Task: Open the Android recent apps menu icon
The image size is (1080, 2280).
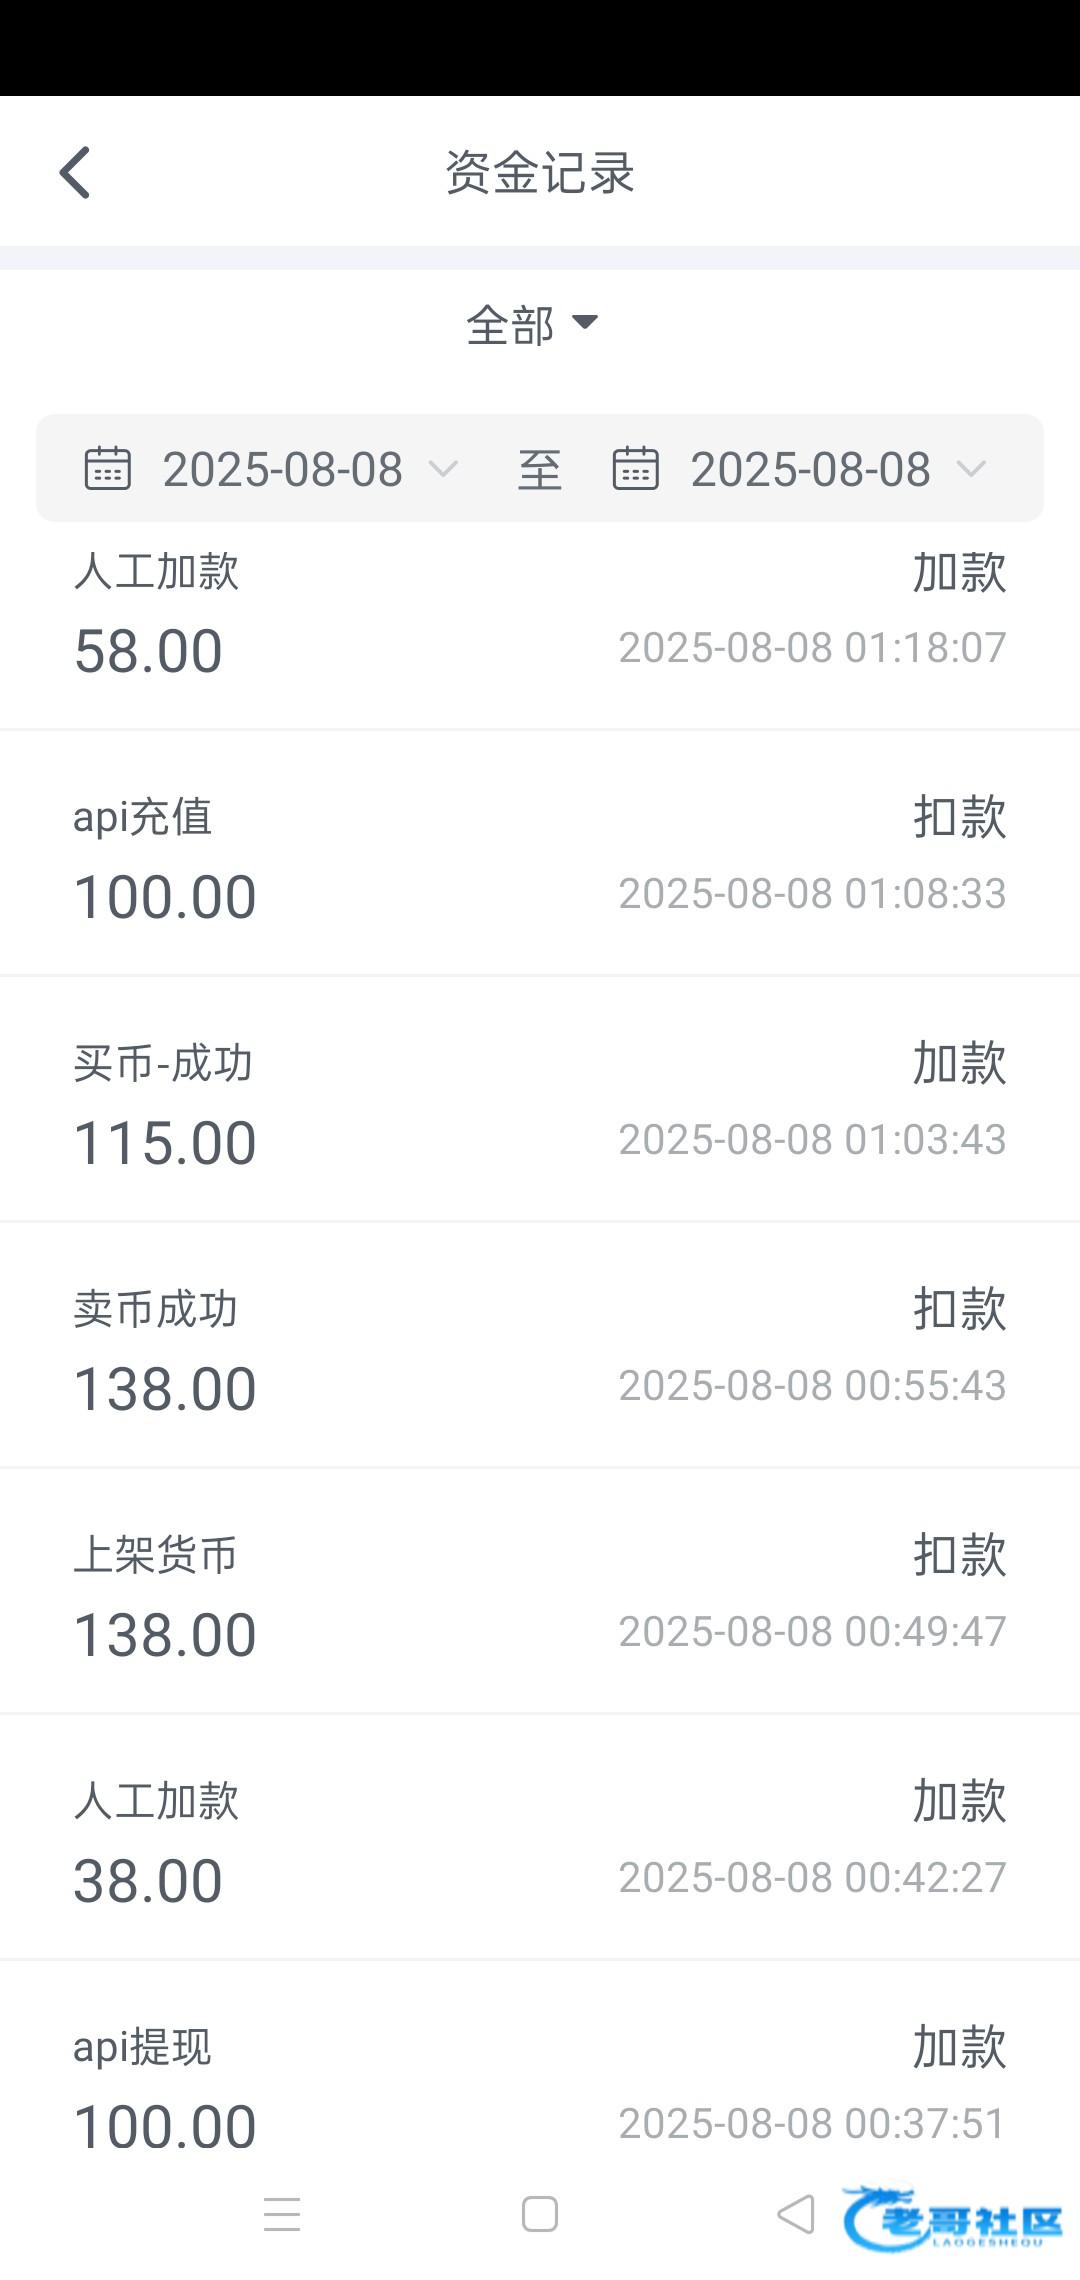Action: pyautogui.click(x=282, y=2214)
